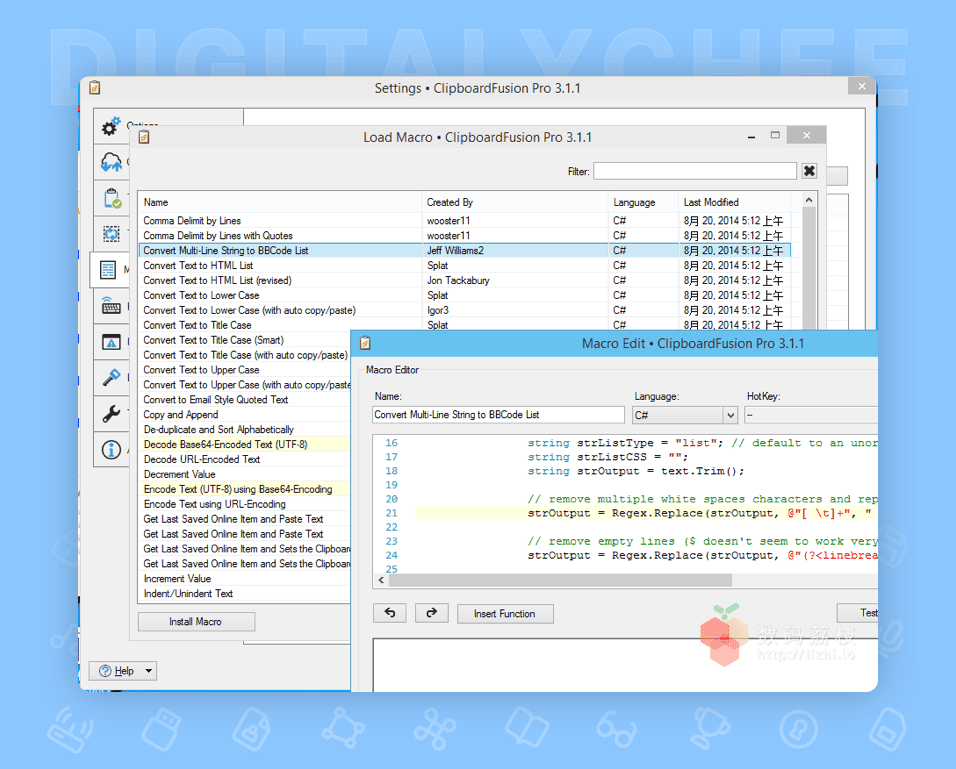Screen dimensions: 956x769
Task: Select 'Increment Value' macro
Action: (x=245, y=579)
